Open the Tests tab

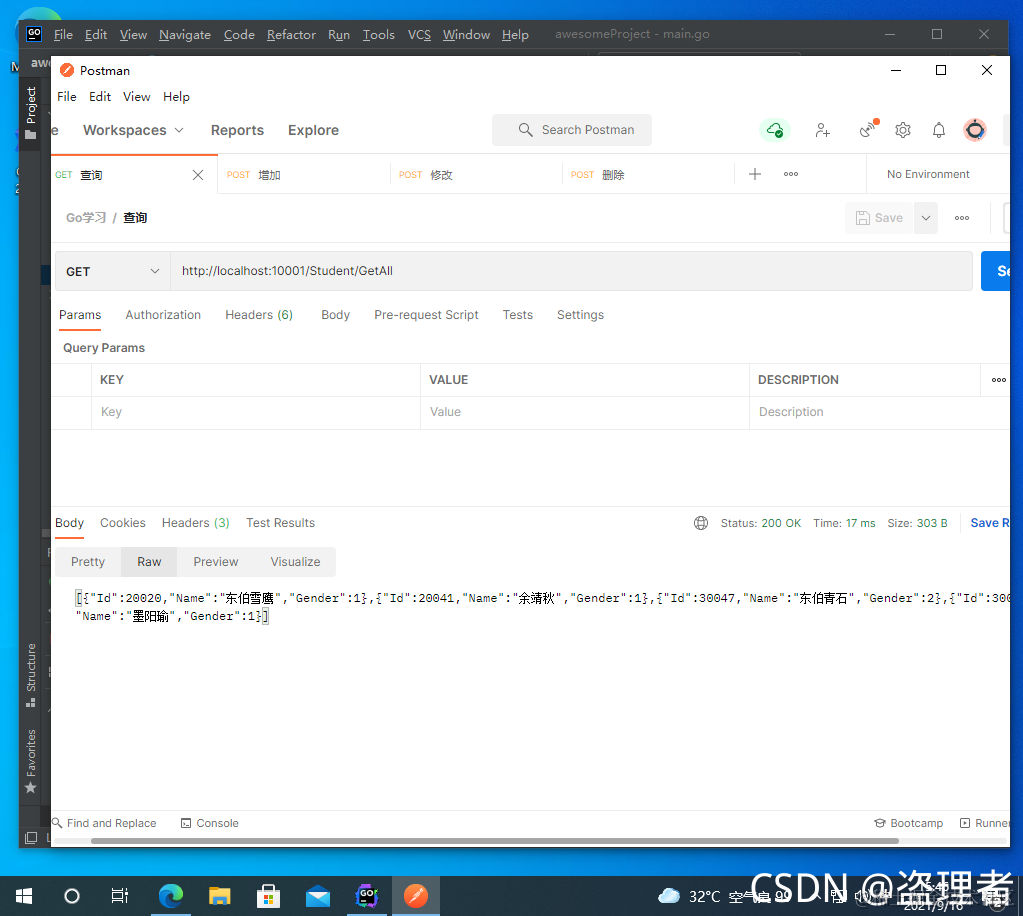[517, 314]
